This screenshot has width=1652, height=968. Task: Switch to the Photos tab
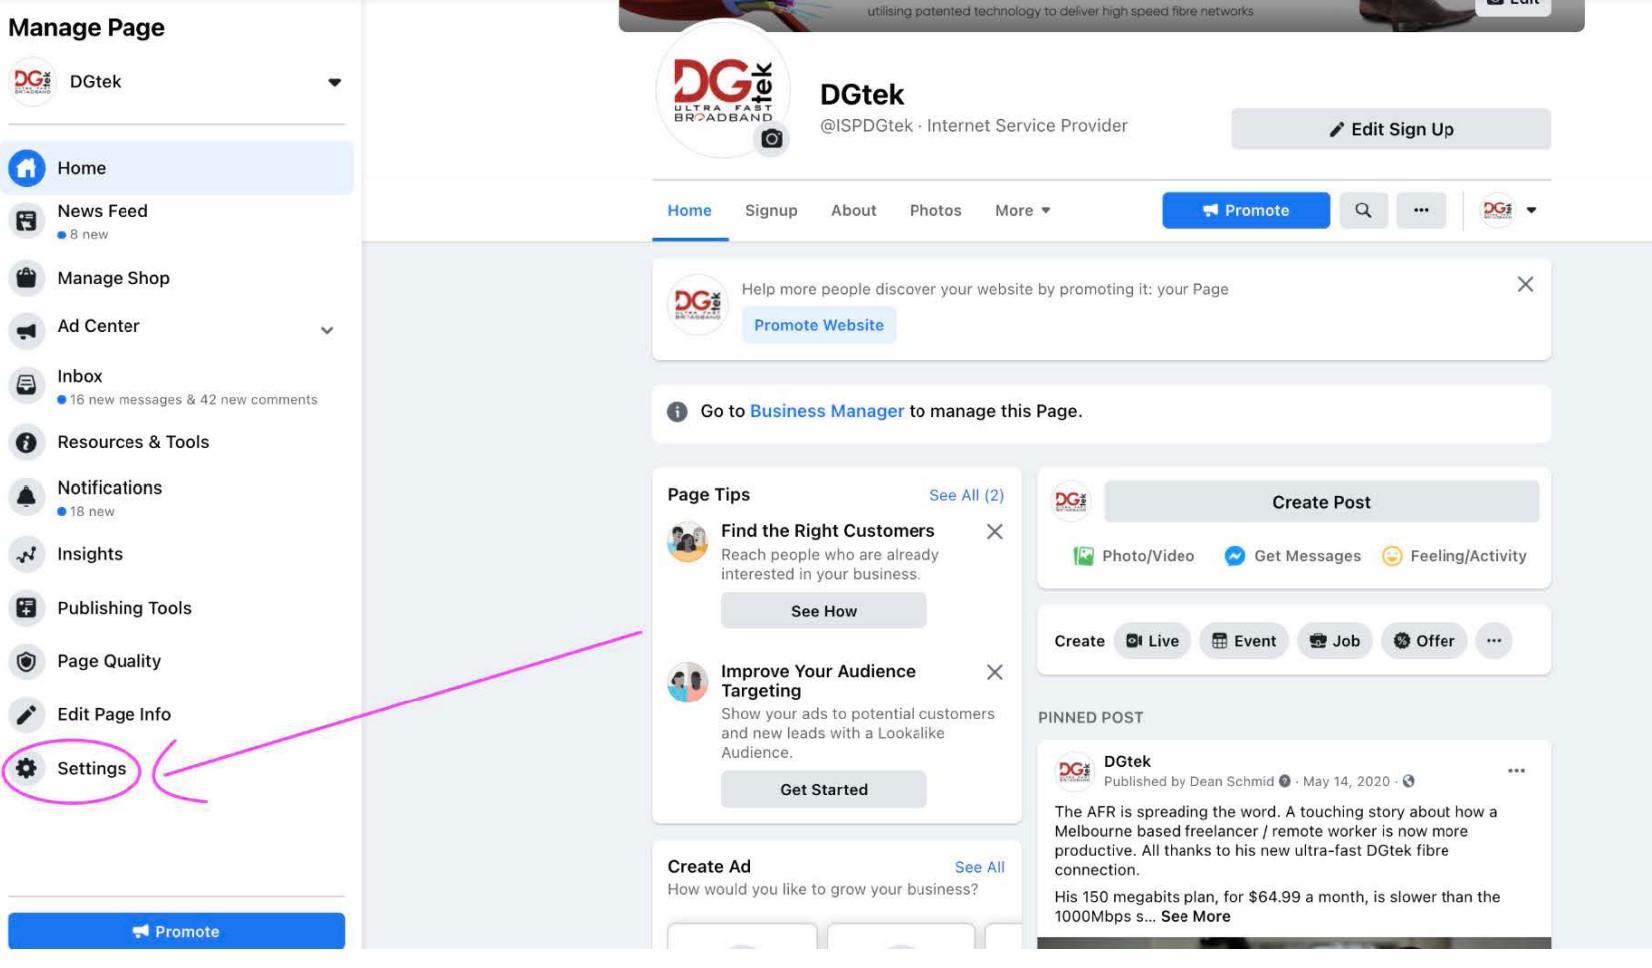click(x=935, y=210)
